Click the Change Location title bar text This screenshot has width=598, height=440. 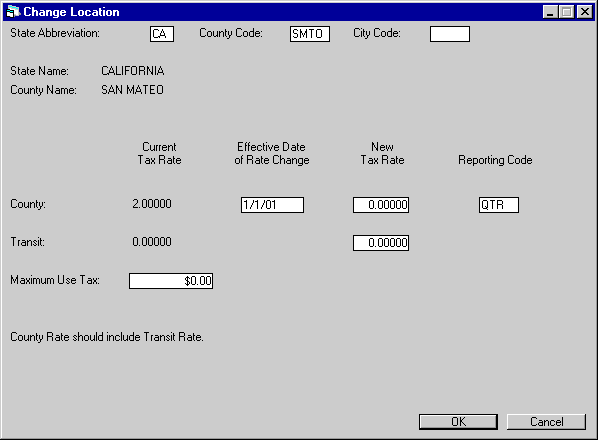tap(71, 12)
